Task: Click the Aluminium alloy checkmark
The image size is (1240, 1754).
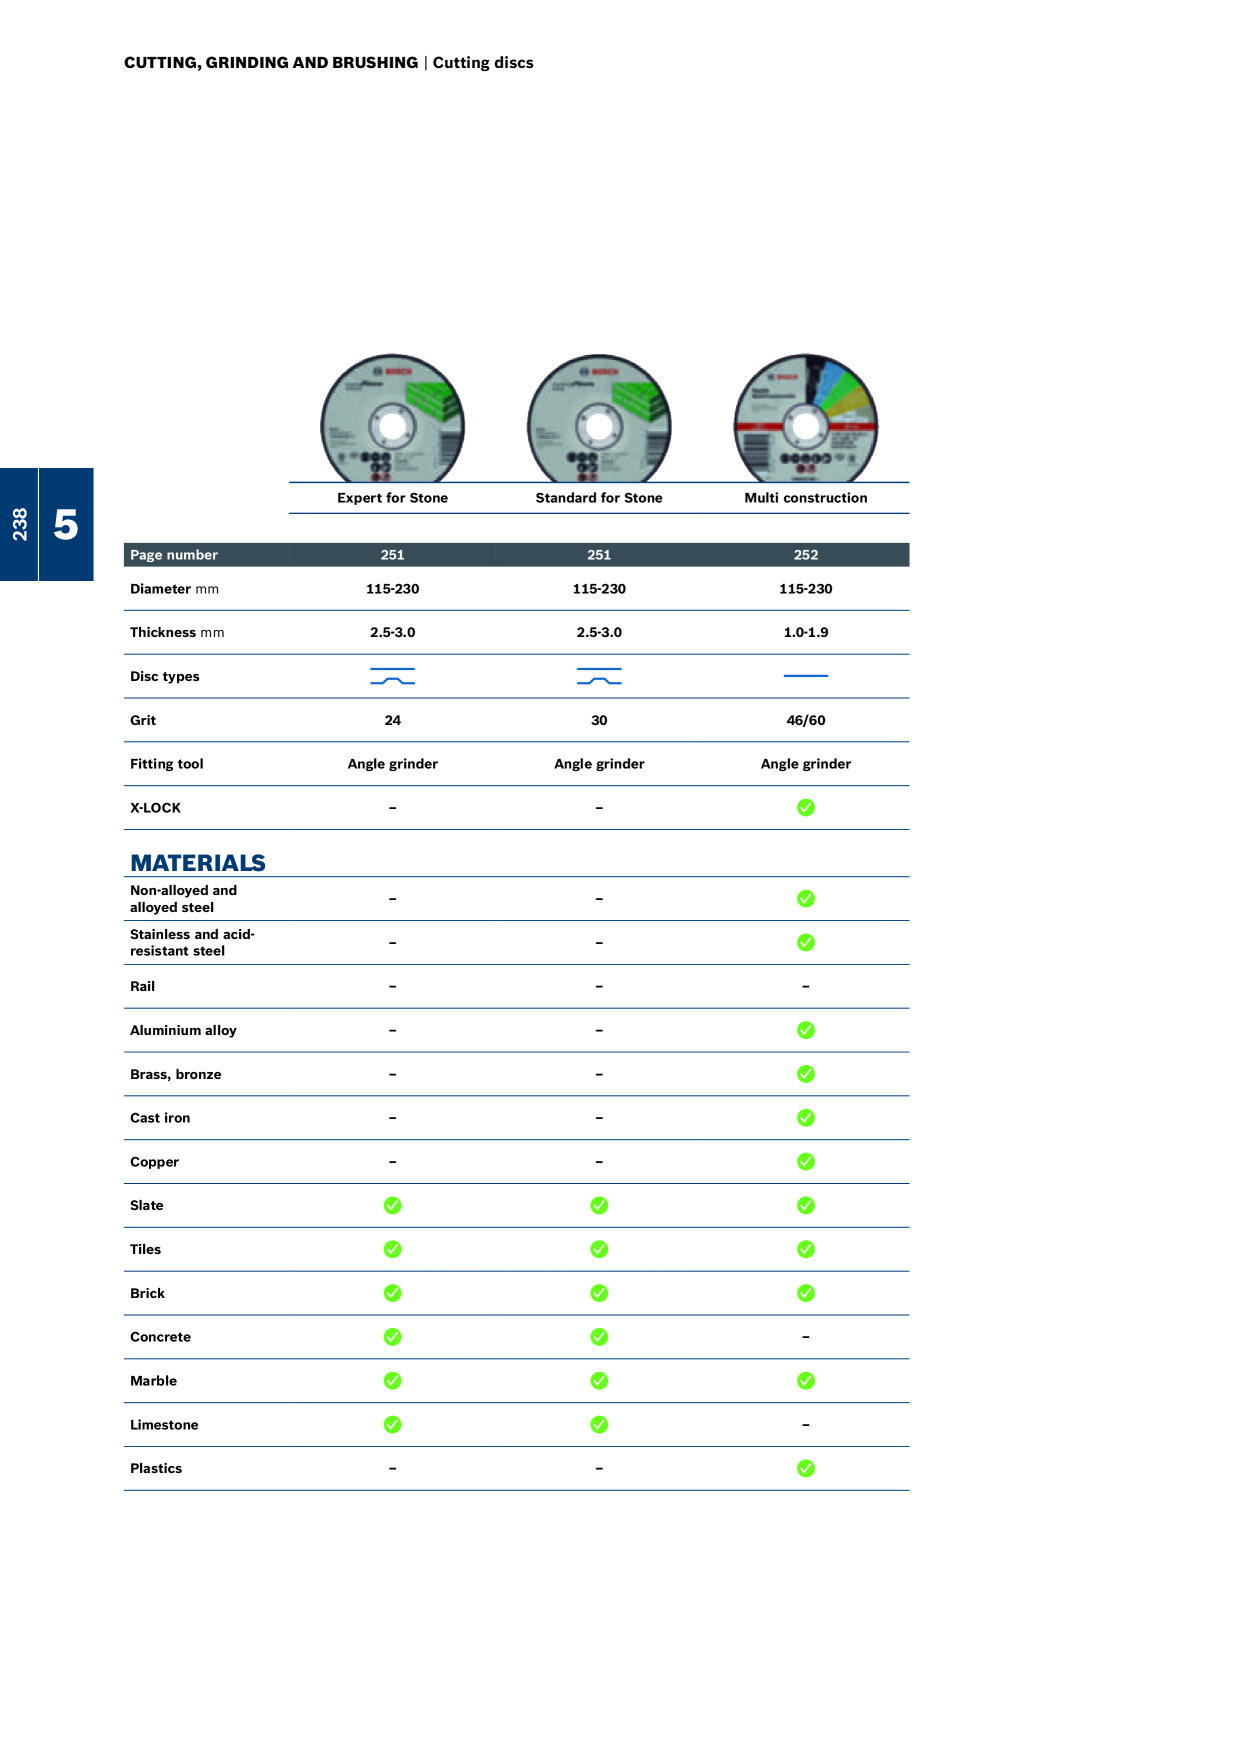Action: point(806,1030)
